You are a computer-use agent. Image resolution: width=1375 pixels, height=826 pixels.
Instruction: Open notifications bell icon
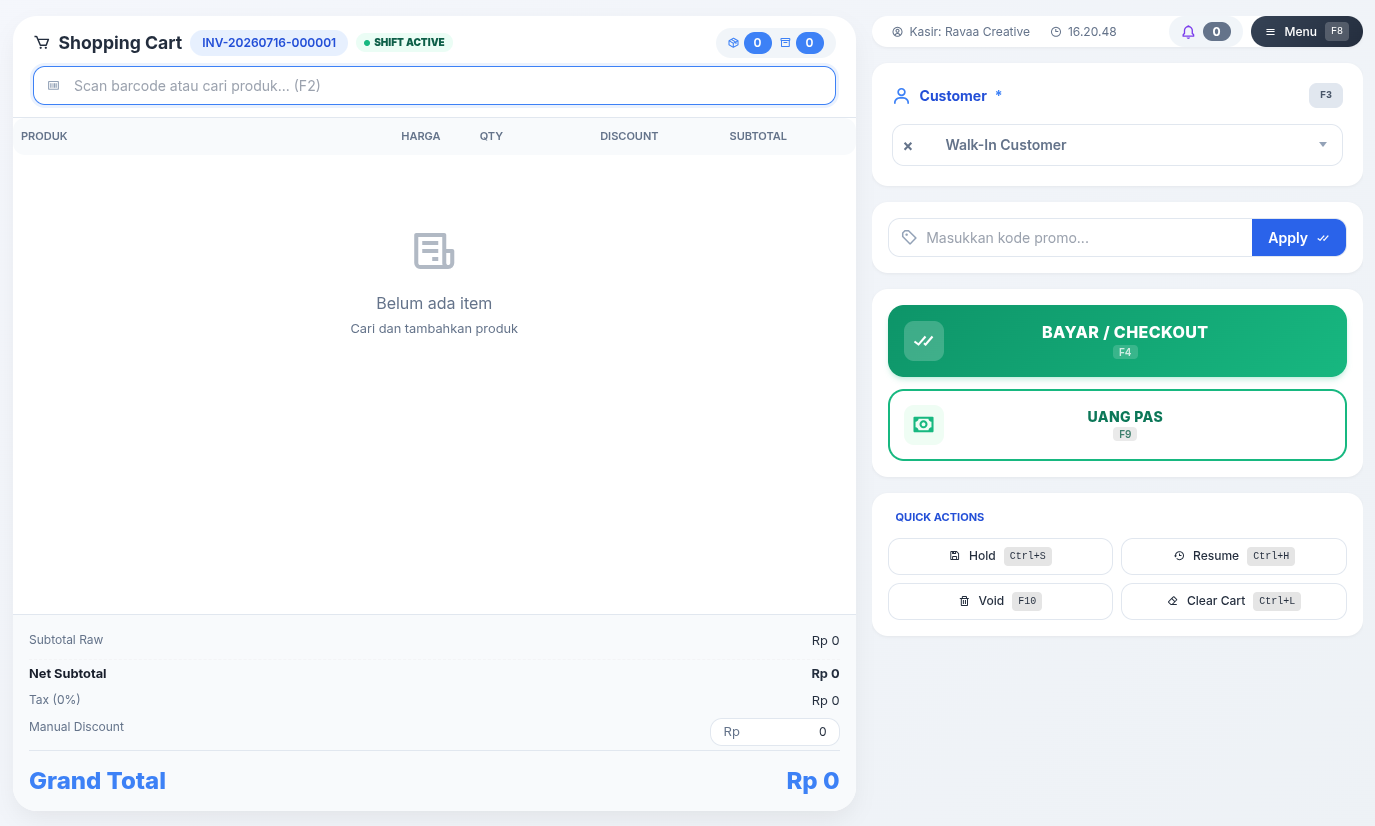[1188, 32]
